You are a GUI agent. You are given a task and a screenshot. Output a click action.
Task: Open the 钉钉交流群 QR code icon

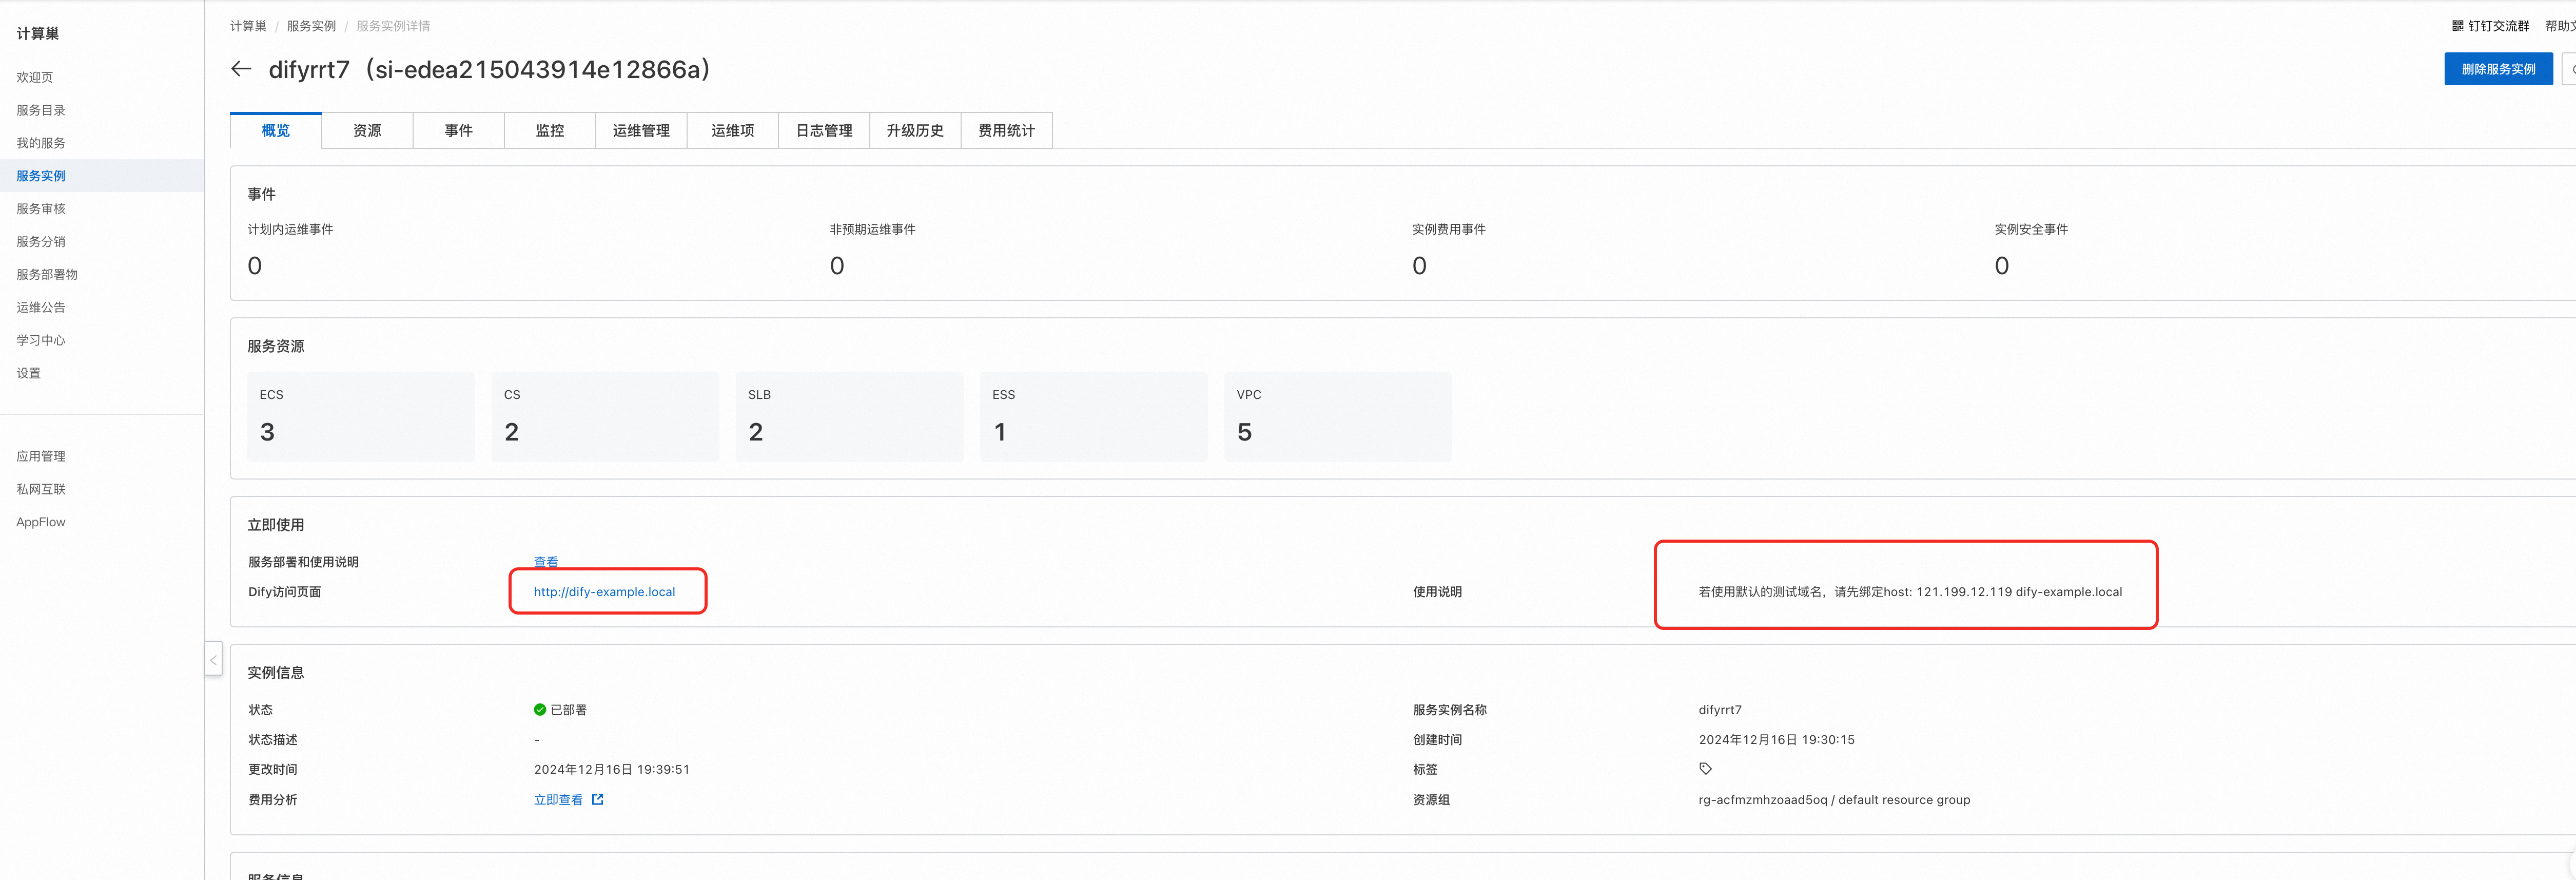point(2457,26)
